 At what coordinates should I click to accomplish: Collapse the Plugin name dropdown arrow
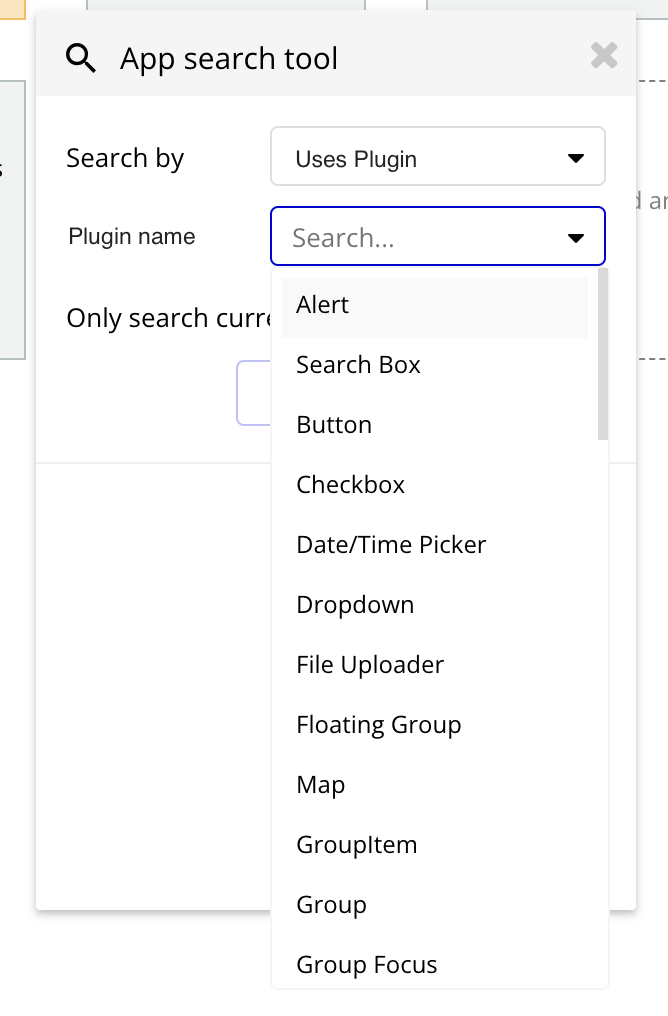pos(575,238)
